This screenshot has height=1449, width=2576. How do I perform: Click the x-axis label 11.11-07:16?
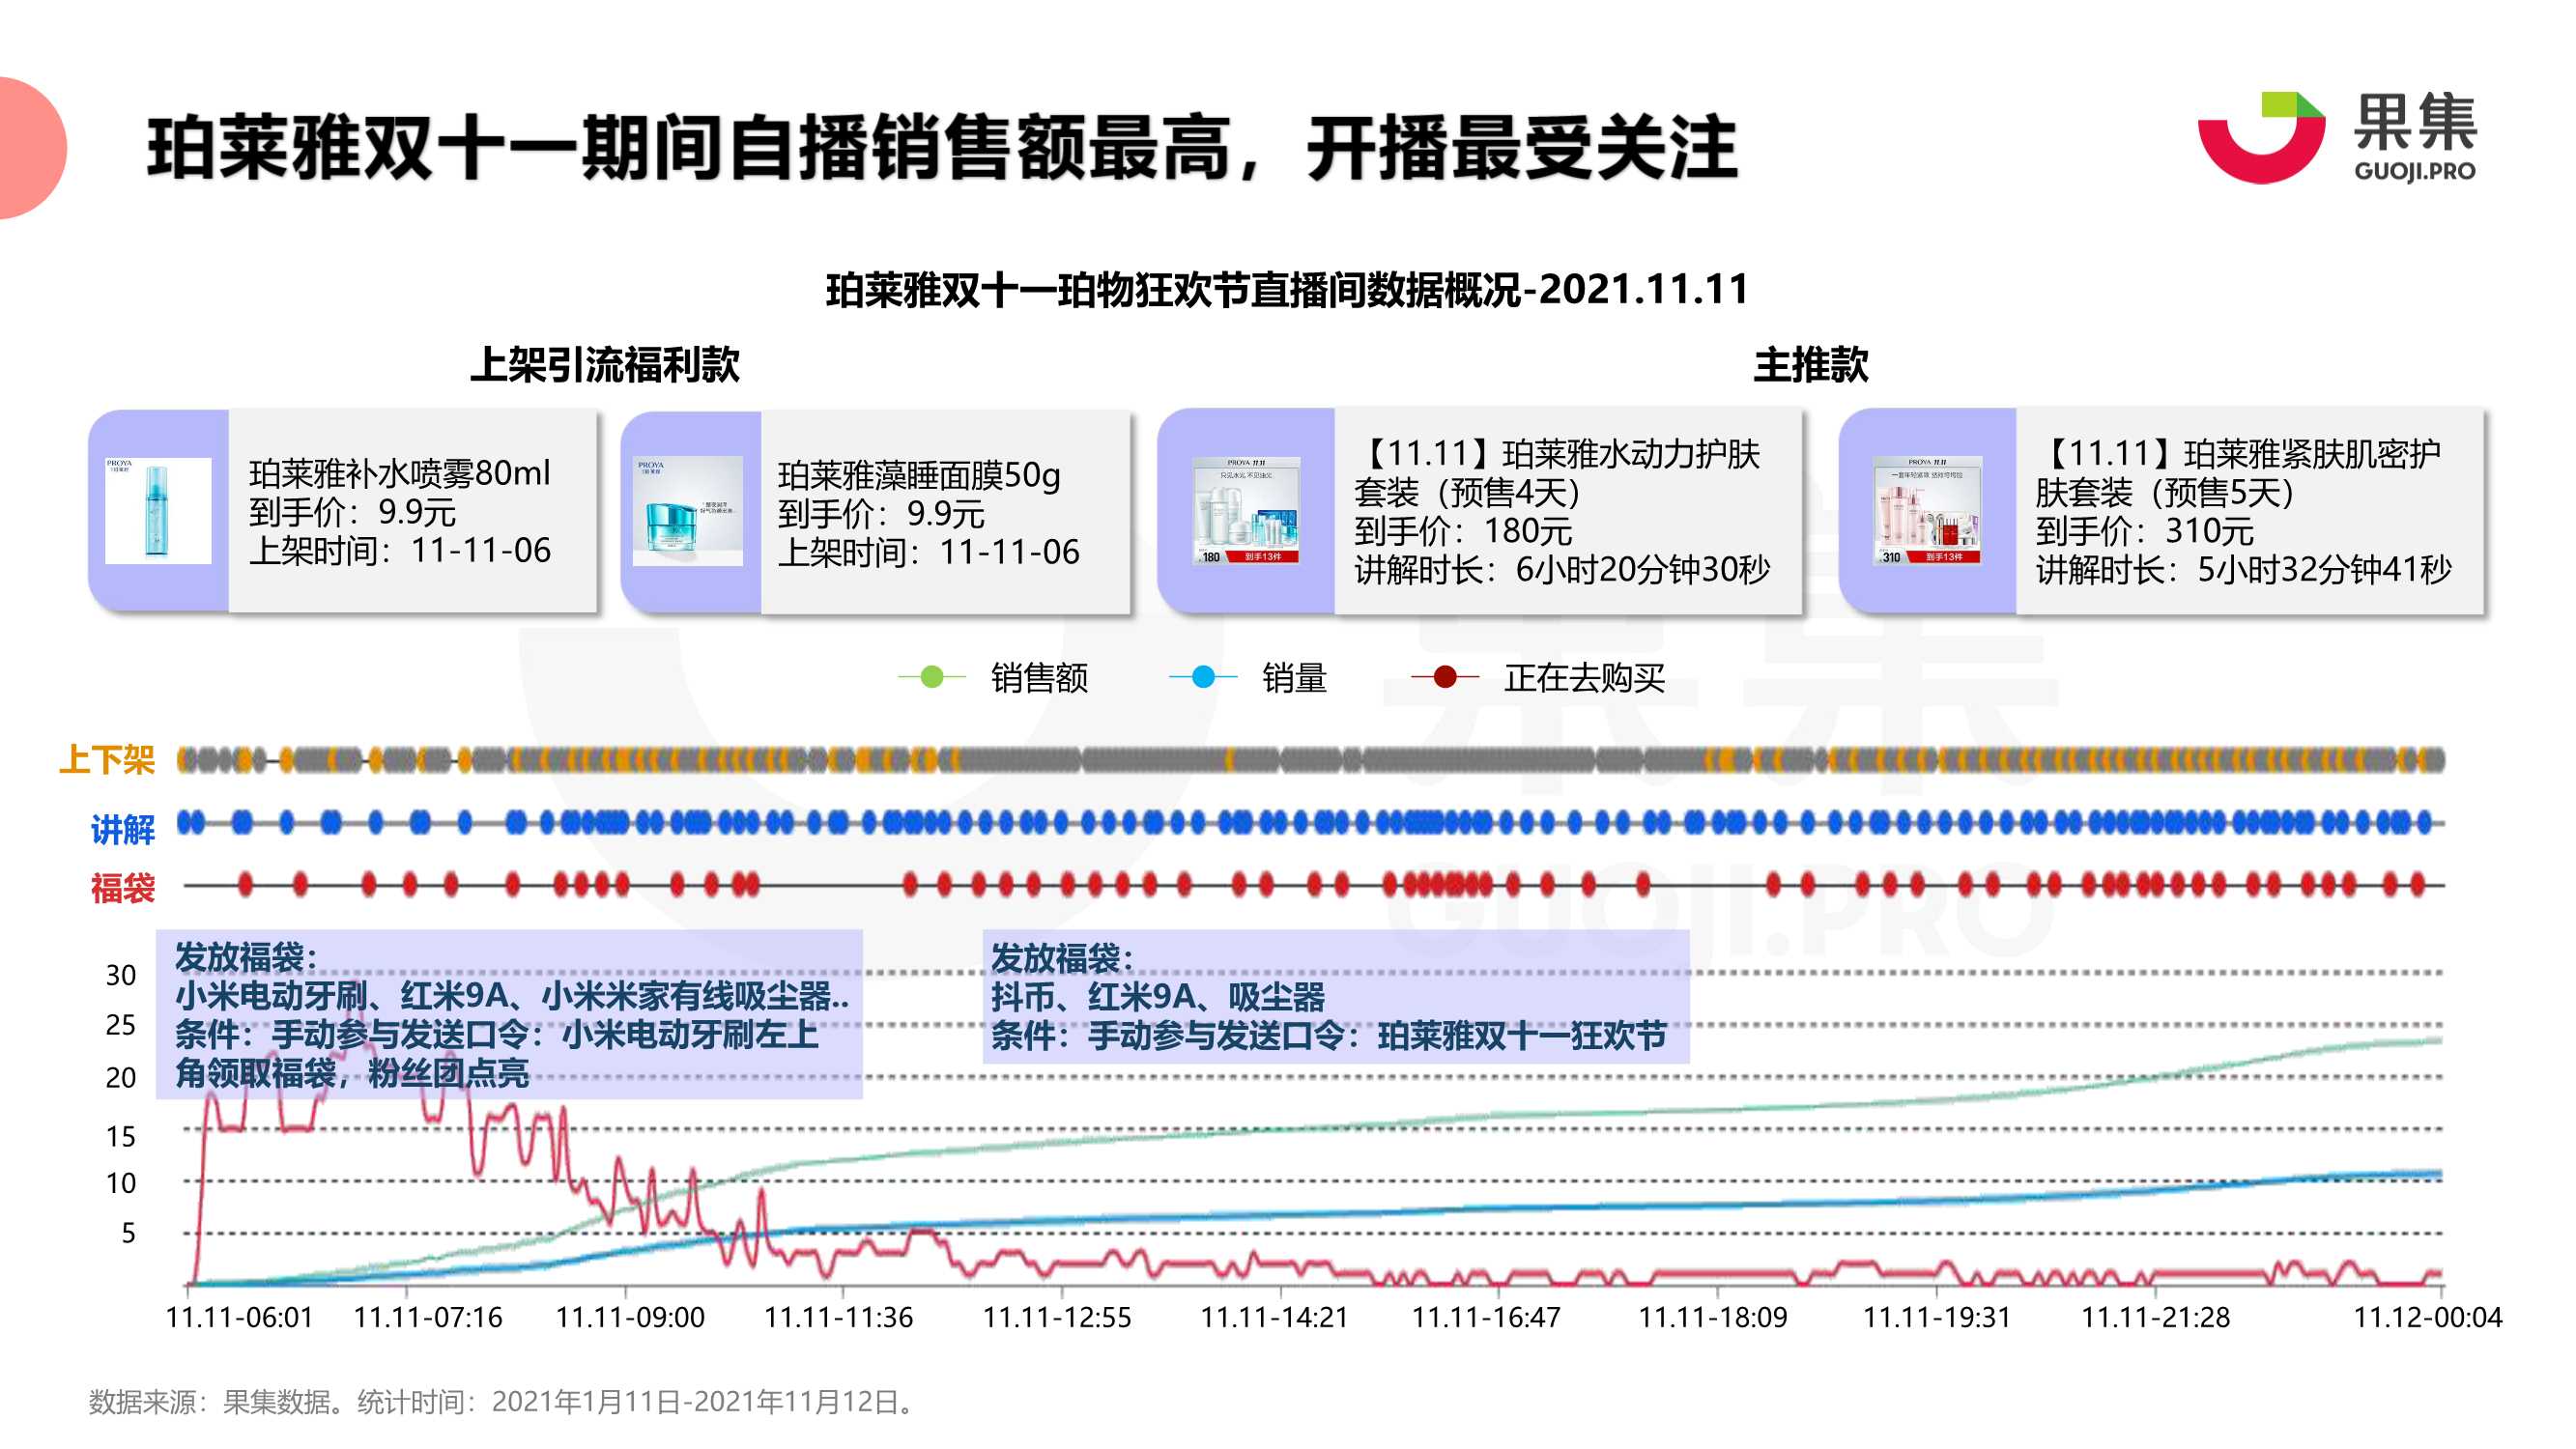pyautogui.click(x=428, y=1317)
